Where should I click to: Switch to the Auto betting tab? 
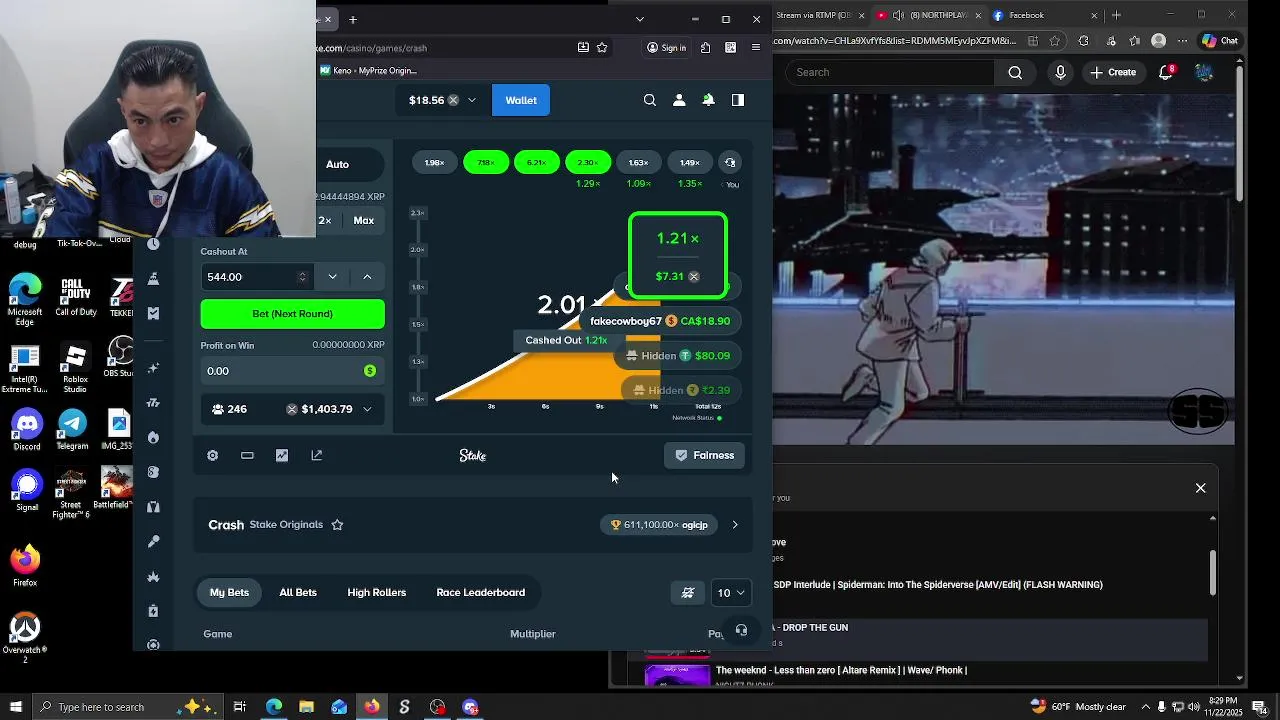337,164
